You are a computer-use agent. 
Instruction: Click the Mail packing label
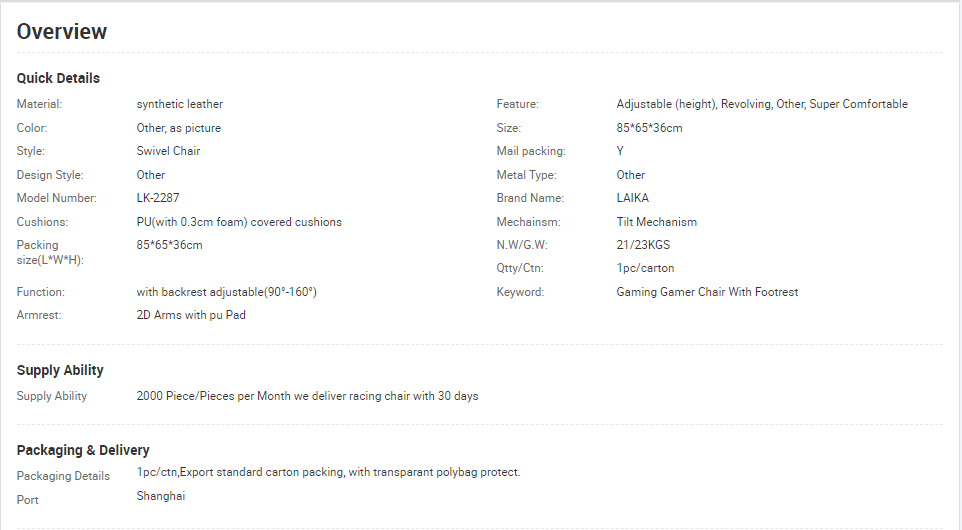[x=531, y=151]
